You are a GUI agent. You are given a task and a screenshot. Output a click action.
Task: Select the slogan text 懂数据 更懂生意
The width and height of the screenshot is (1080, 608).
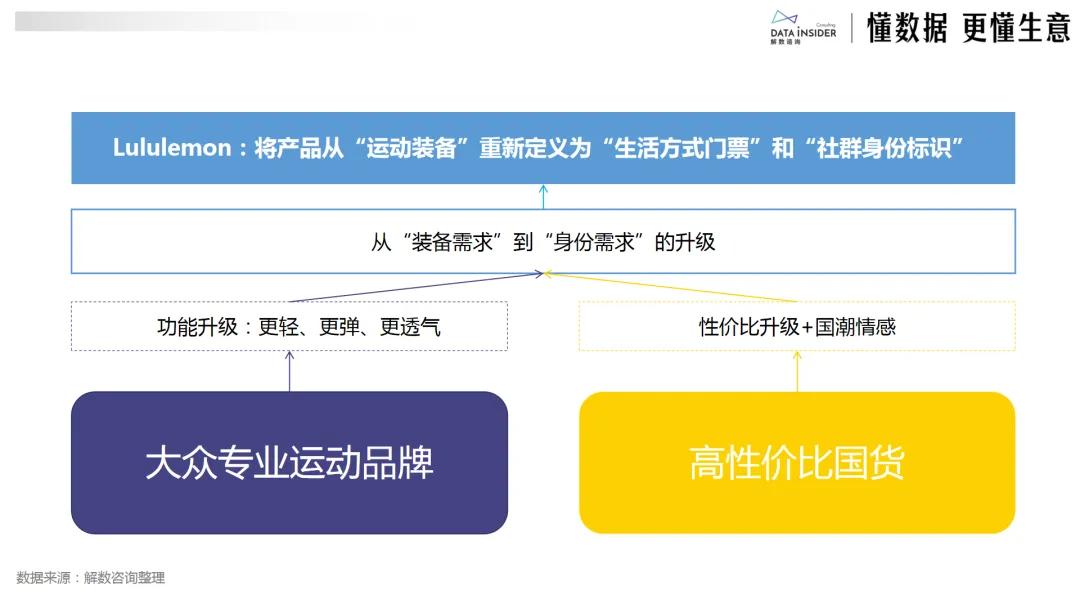click(x=968, y=28)
